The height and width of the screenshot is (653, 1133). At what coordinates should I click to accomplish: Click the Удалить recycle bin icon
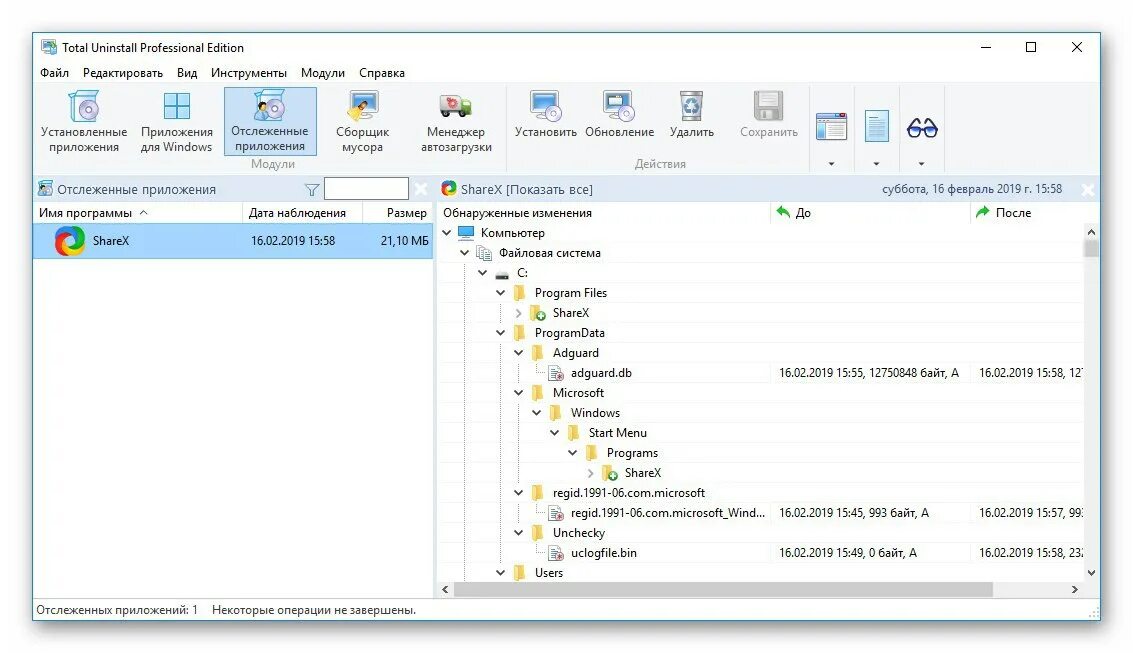(692, 106)
